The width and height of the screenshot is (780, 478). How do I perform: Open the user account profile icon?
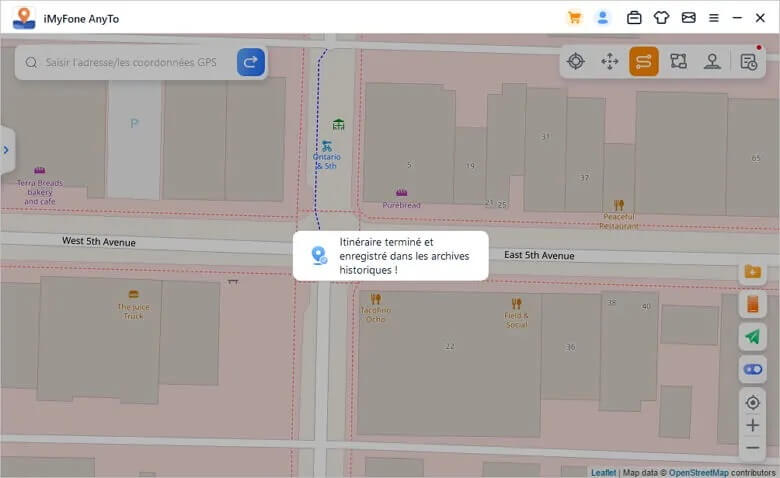(x=602, y=18)
